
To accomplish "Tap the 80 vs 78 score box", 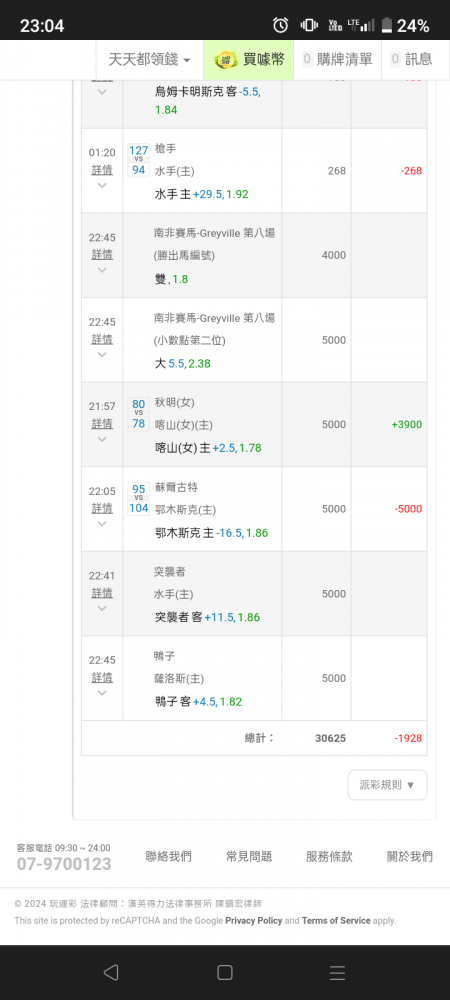I will pyautogui.click(x=138, y=414).
